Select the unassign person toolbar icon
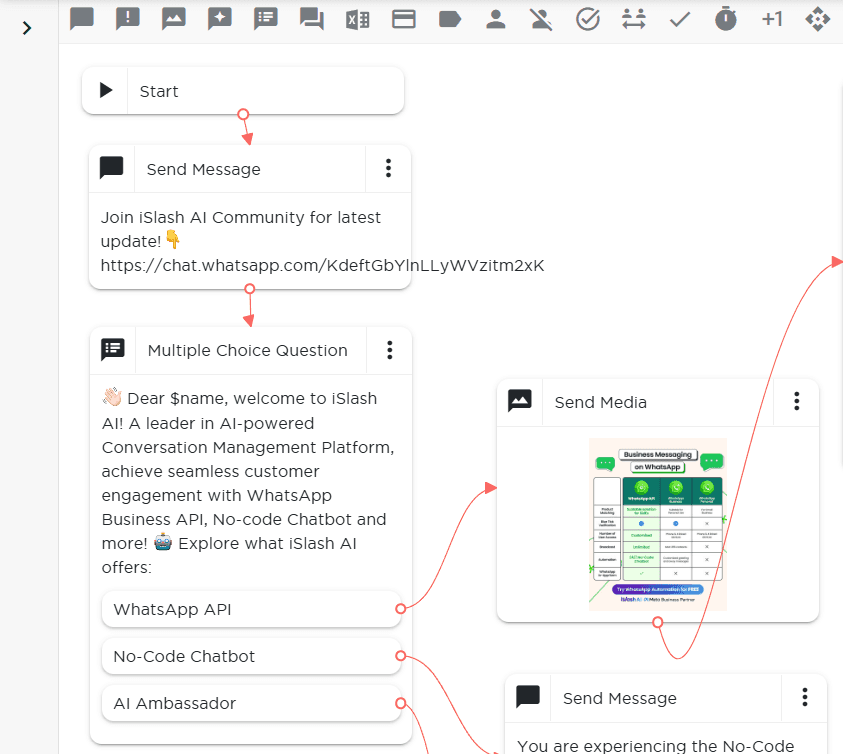Image resolution: width=843 pixels, height=754 pixels. tap(541, 19)
